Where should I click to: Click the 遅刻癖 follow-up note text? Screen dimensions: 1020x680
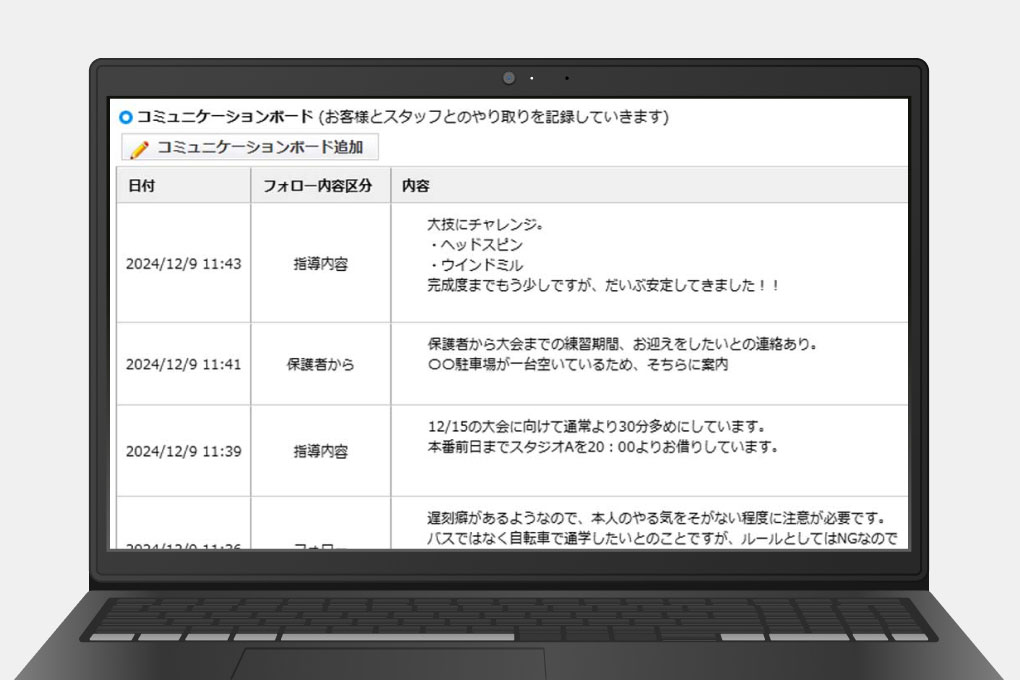tap(656, 518)
